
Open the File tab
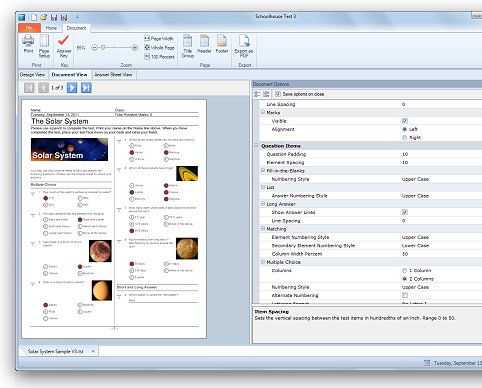(x=29, y=28)
